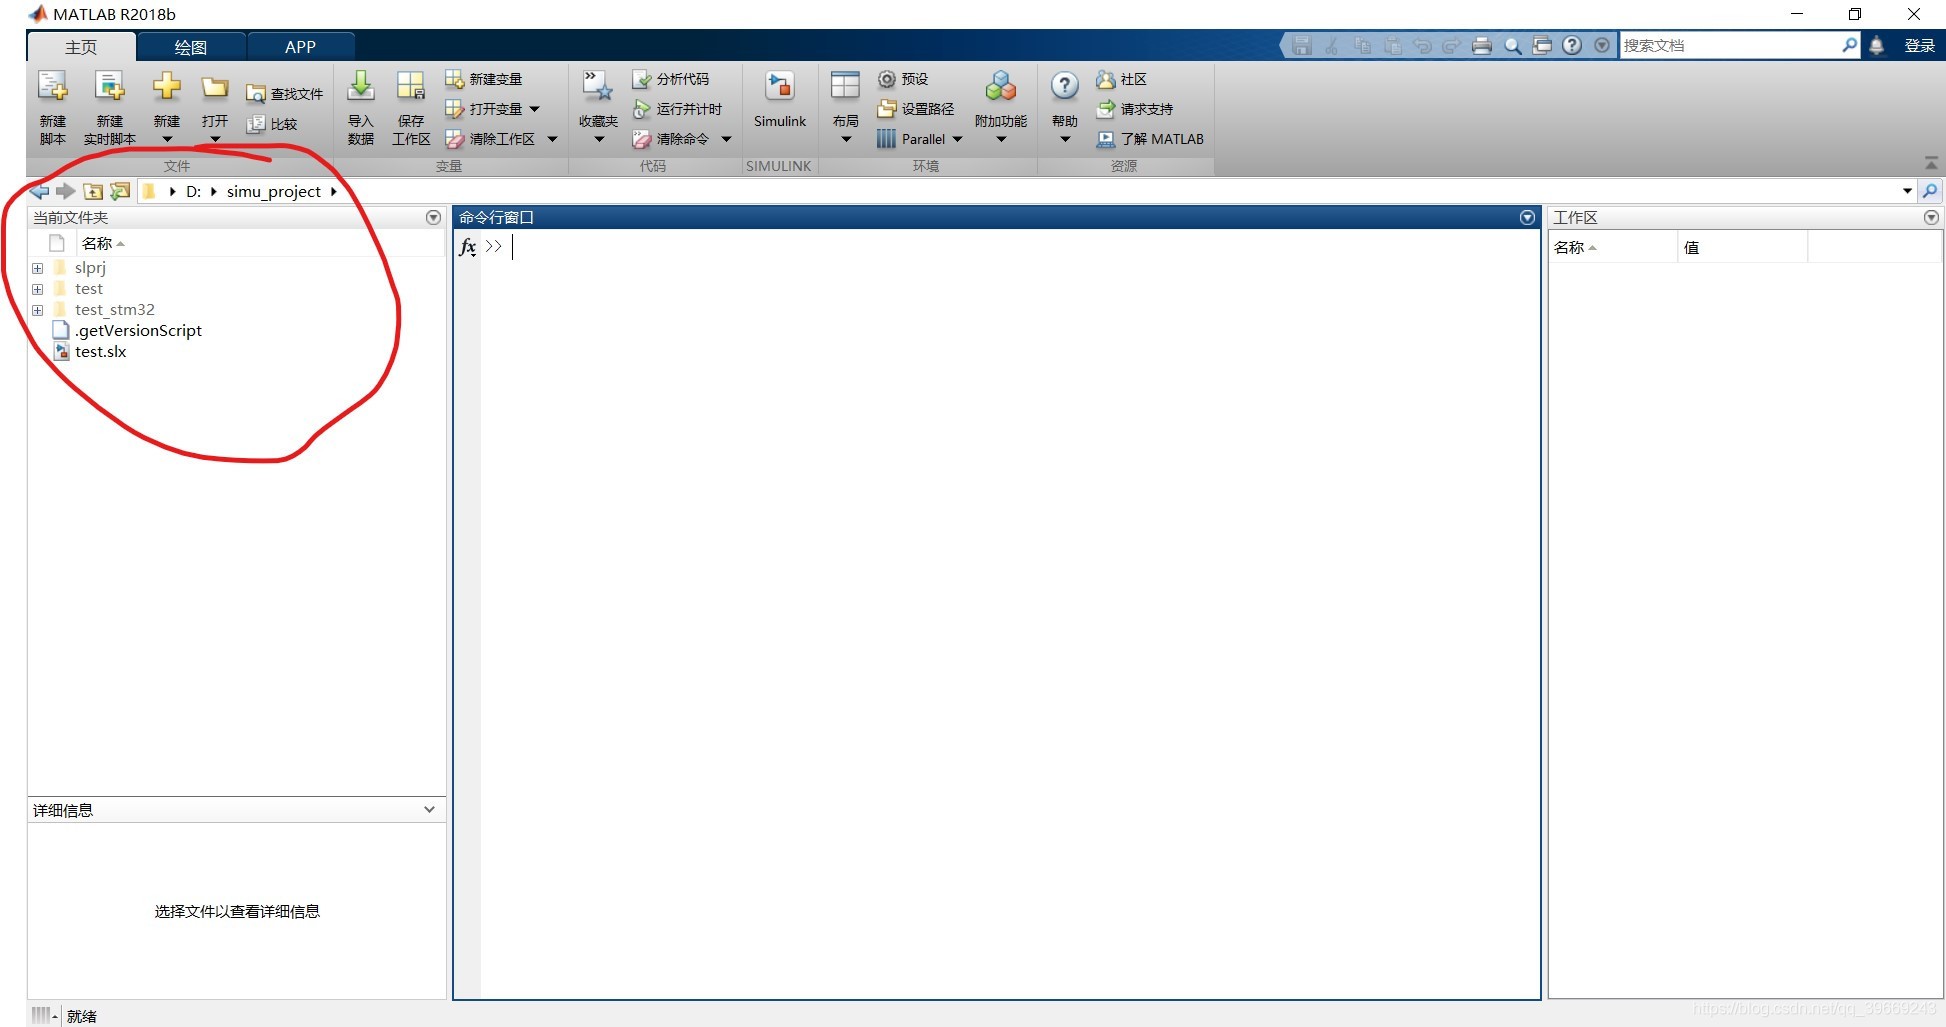Switch to the 绘图 (Plots) tab

(190, 47)
